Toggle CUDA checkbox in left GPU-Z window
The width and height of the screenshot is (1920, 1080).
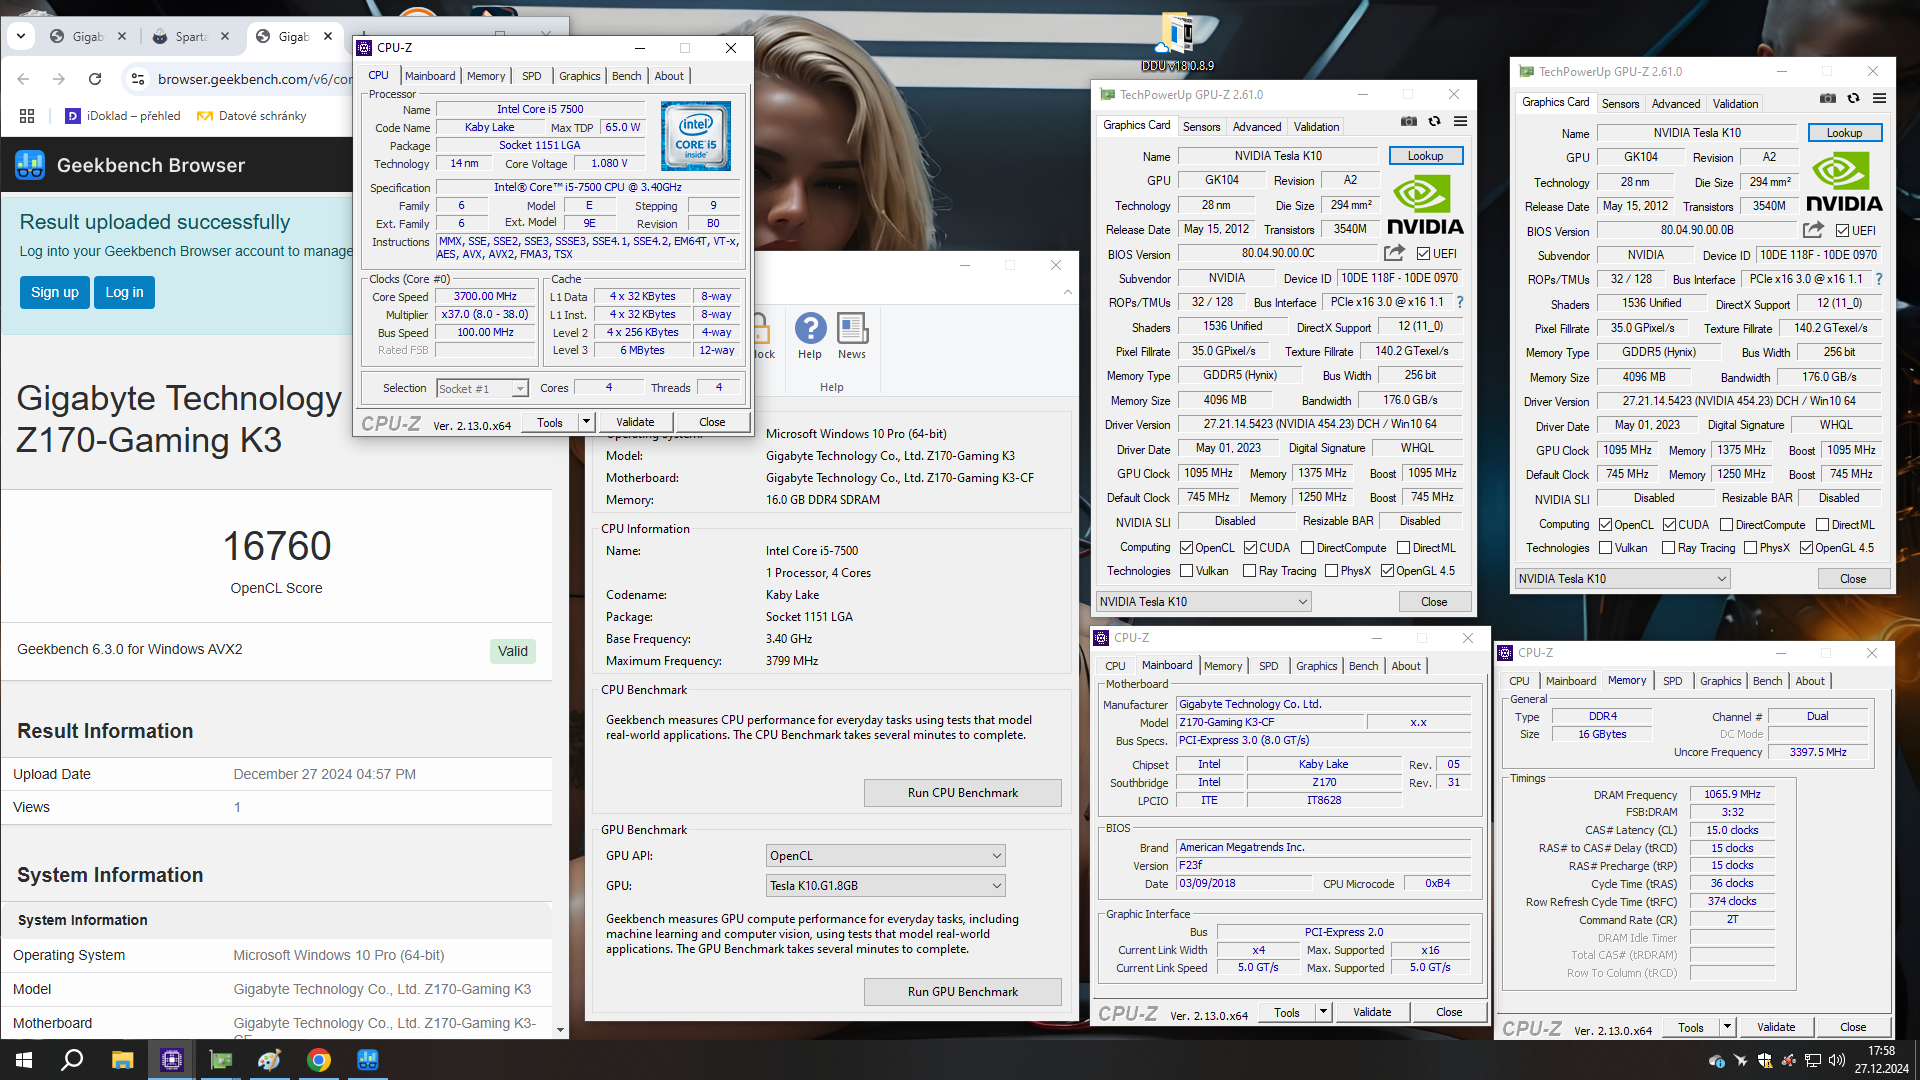point(1251,548)
